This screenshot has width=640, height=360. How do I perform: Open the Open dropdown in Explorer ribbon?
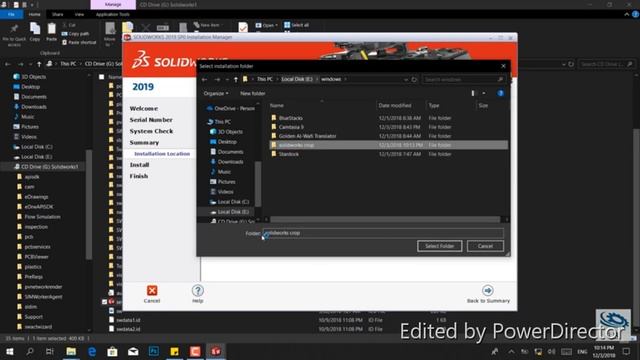coord(267,25)
